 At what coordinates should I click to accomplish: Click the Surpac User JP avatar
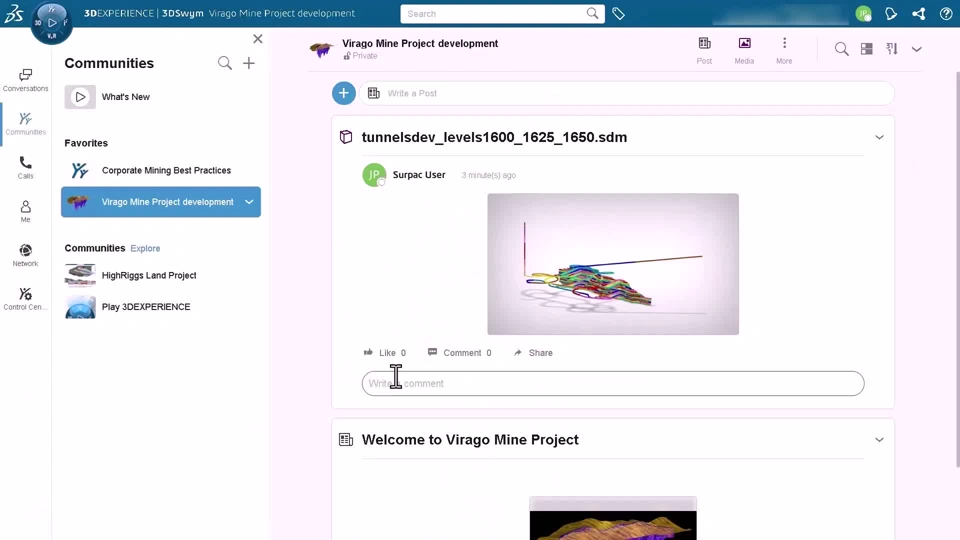point(374,174)
